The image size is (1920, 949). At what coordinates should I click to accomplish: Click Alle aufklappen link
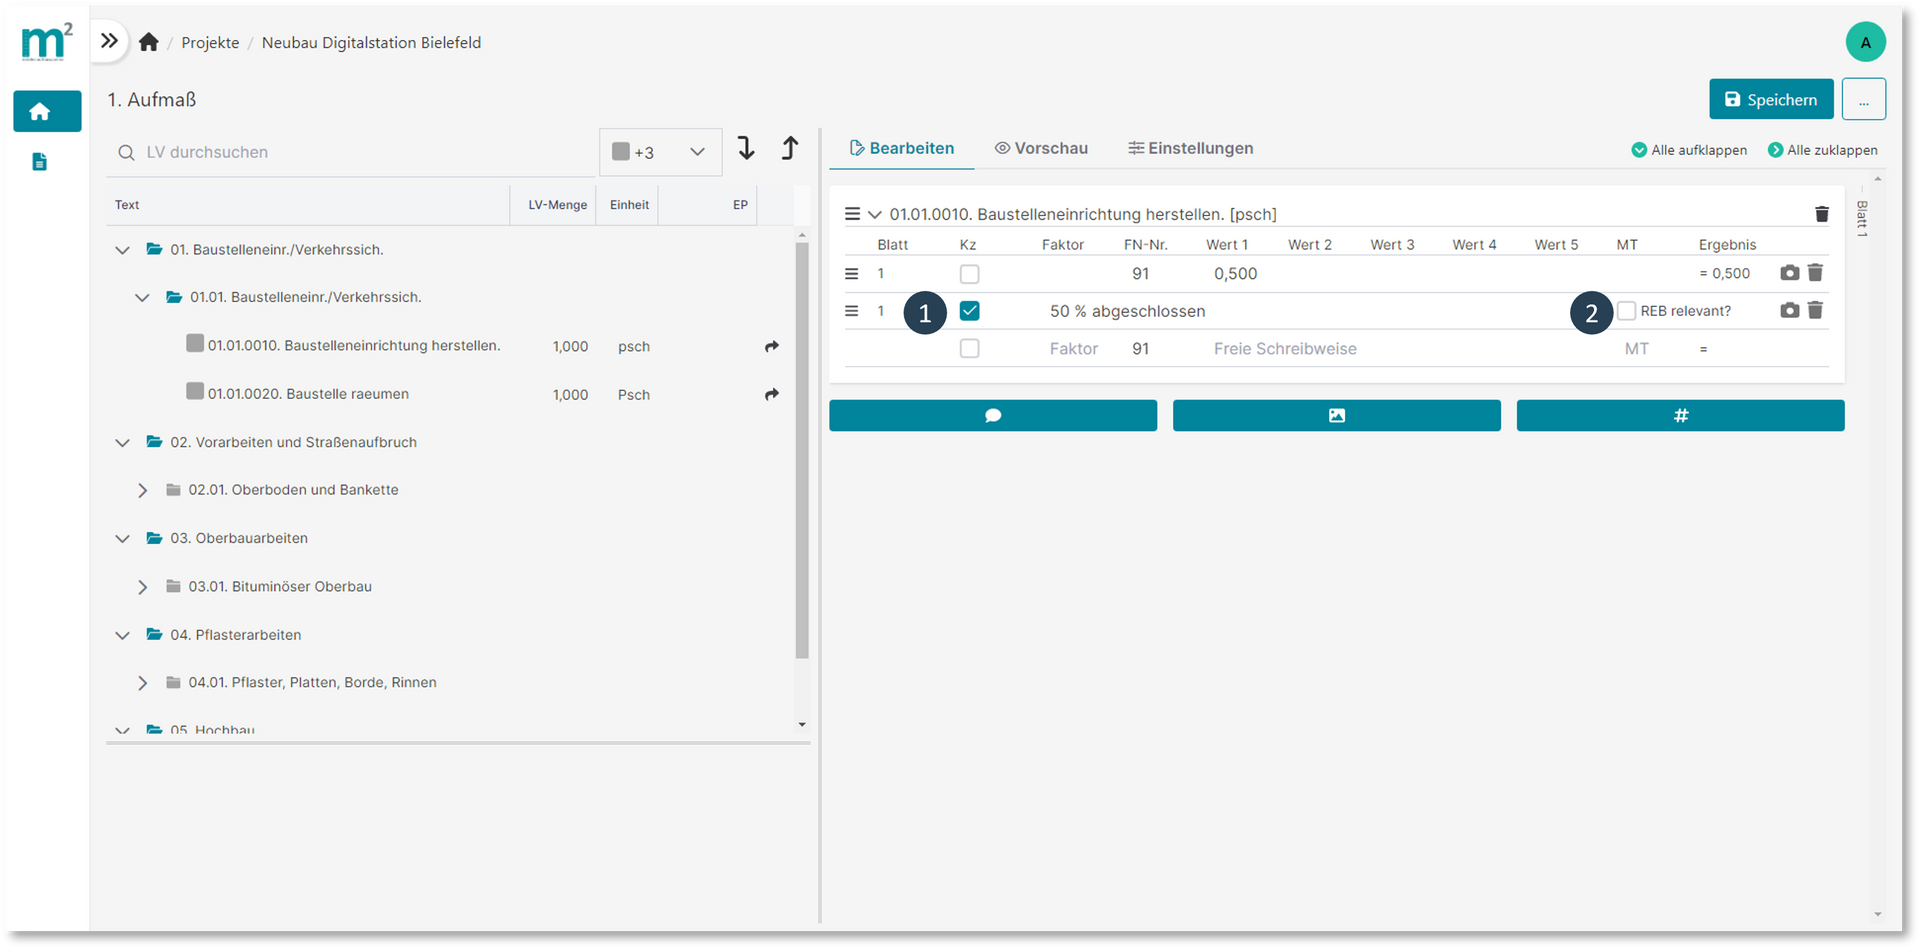click(x=1689, y=150)
